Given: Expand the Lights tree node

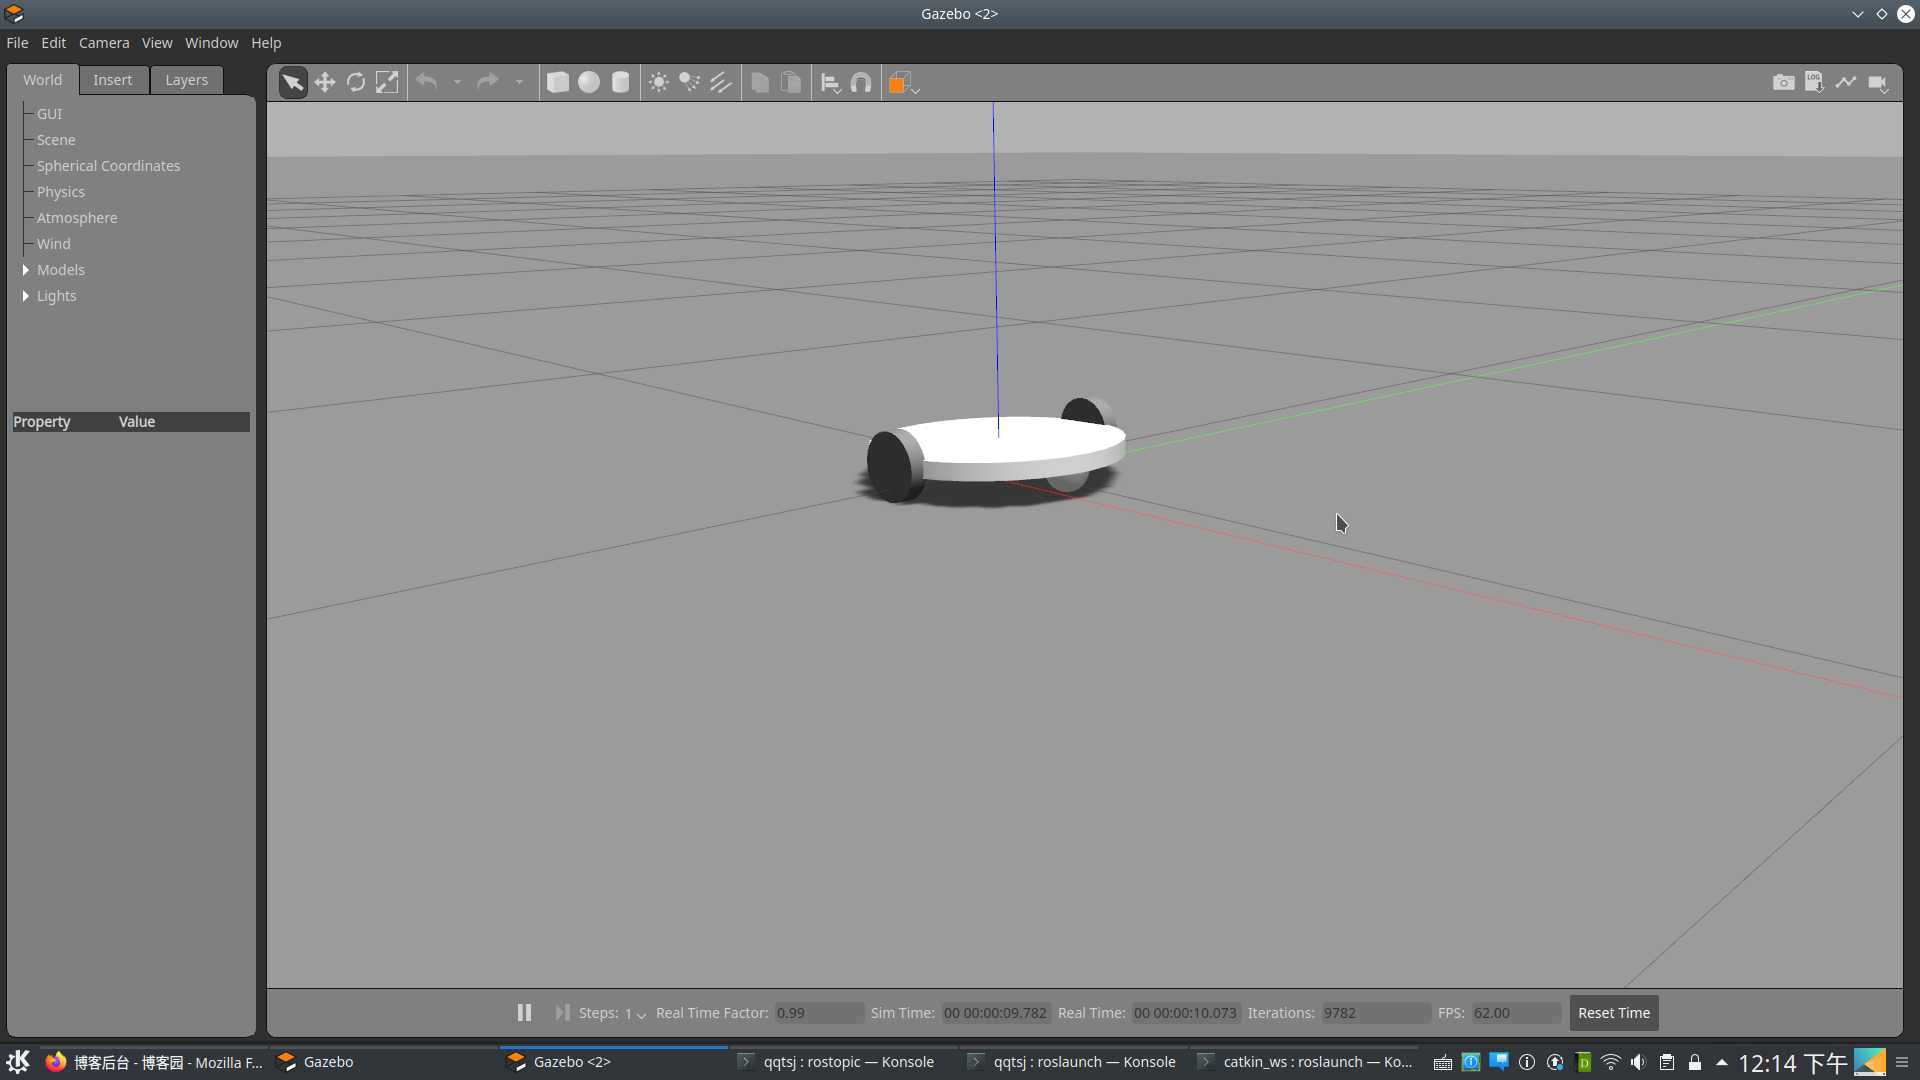Looking at the screenshot, I should [x=25, y=296].
